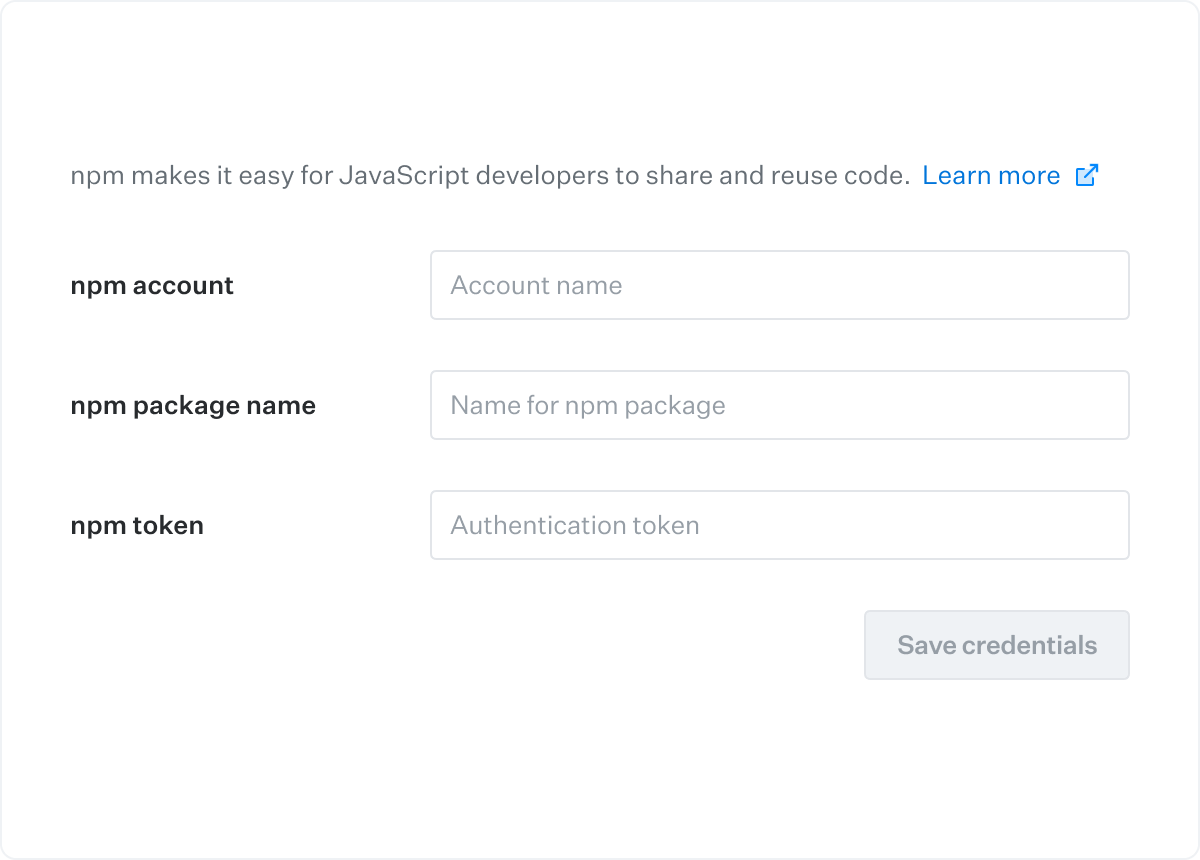The width and height of the screenshot is (1200, 860).
Task: Click the Name for npm package placeholder
Action: 587,406
